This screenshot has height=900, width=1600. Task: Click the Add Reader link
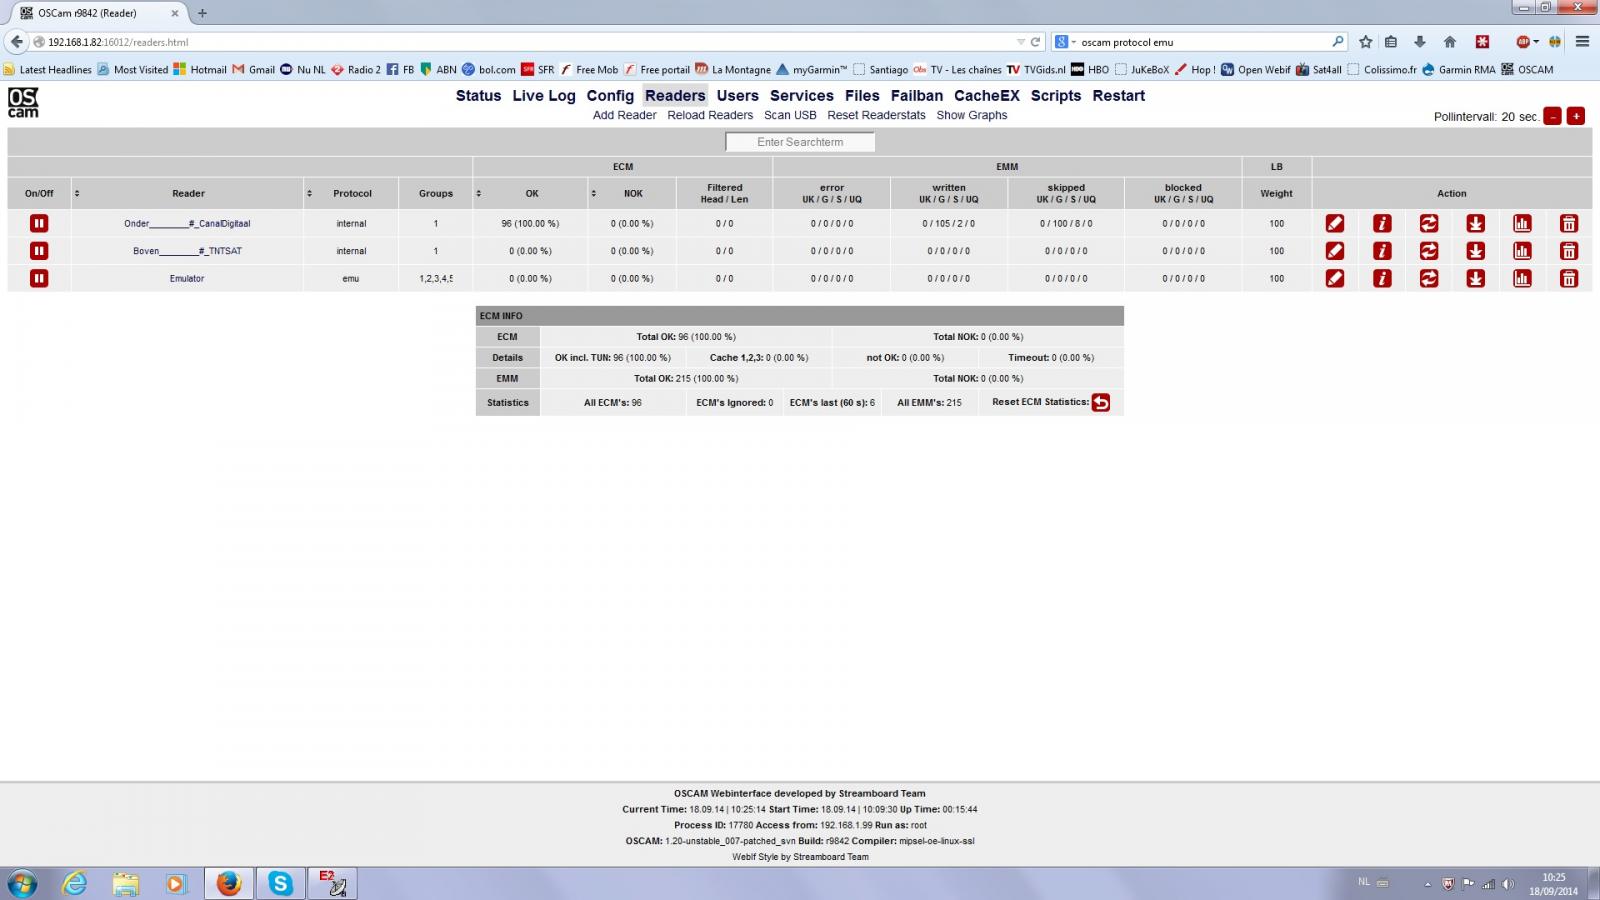point(625,116)
